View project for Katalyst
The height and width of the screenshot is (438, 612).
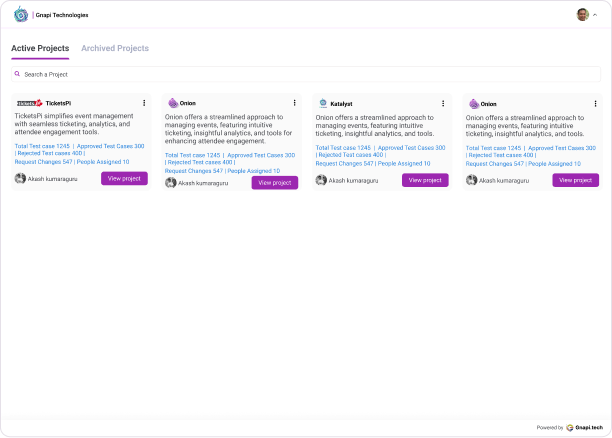[x=425, y=180]
